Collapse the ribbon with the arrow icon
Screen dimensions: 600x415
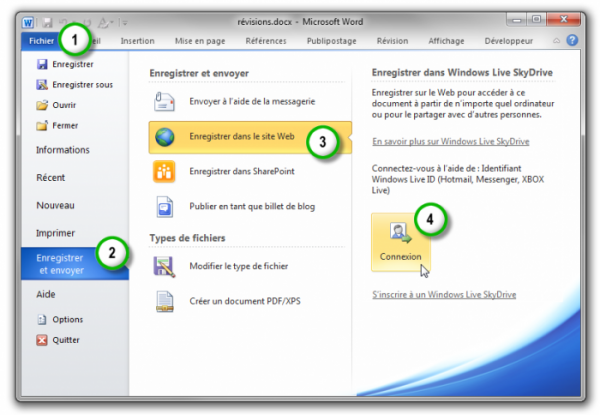coord(556,41)
